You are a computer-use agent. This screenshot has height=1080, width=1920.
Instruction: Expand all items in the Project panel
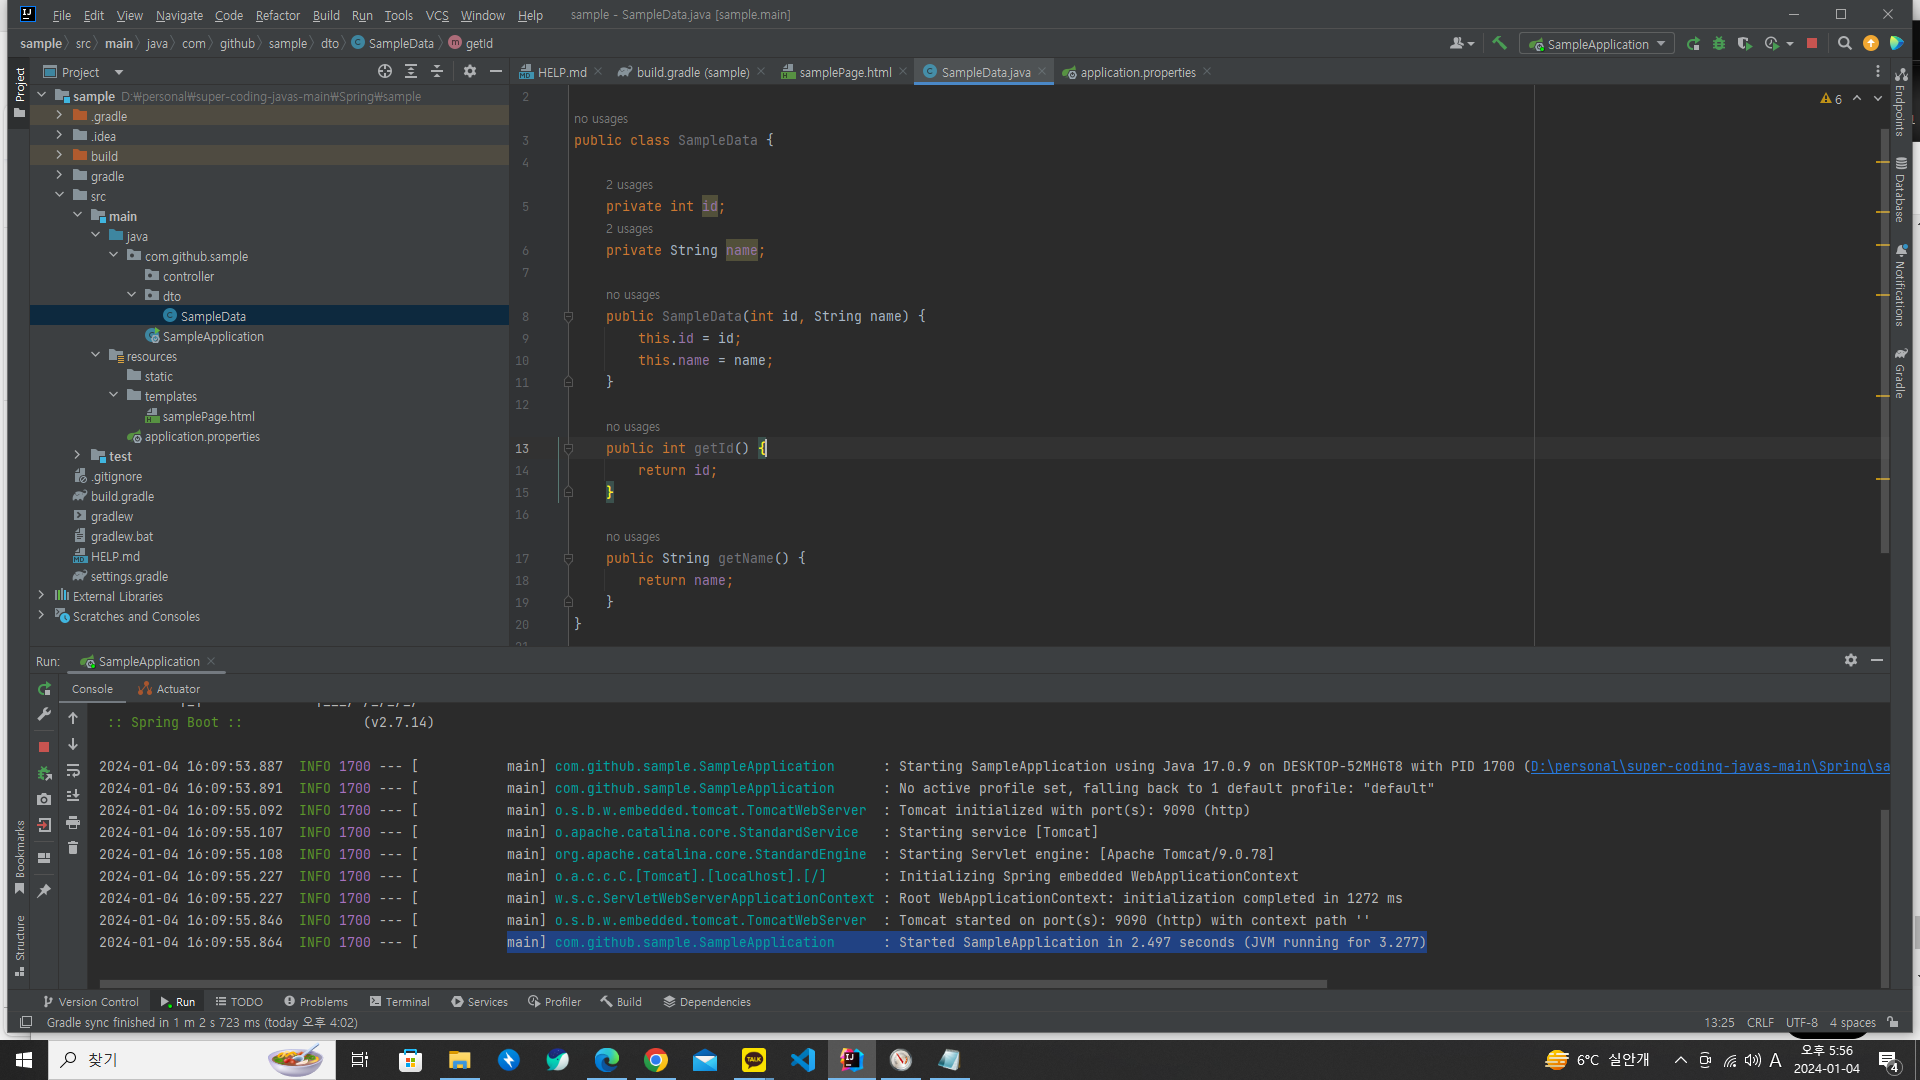[411, 71]
